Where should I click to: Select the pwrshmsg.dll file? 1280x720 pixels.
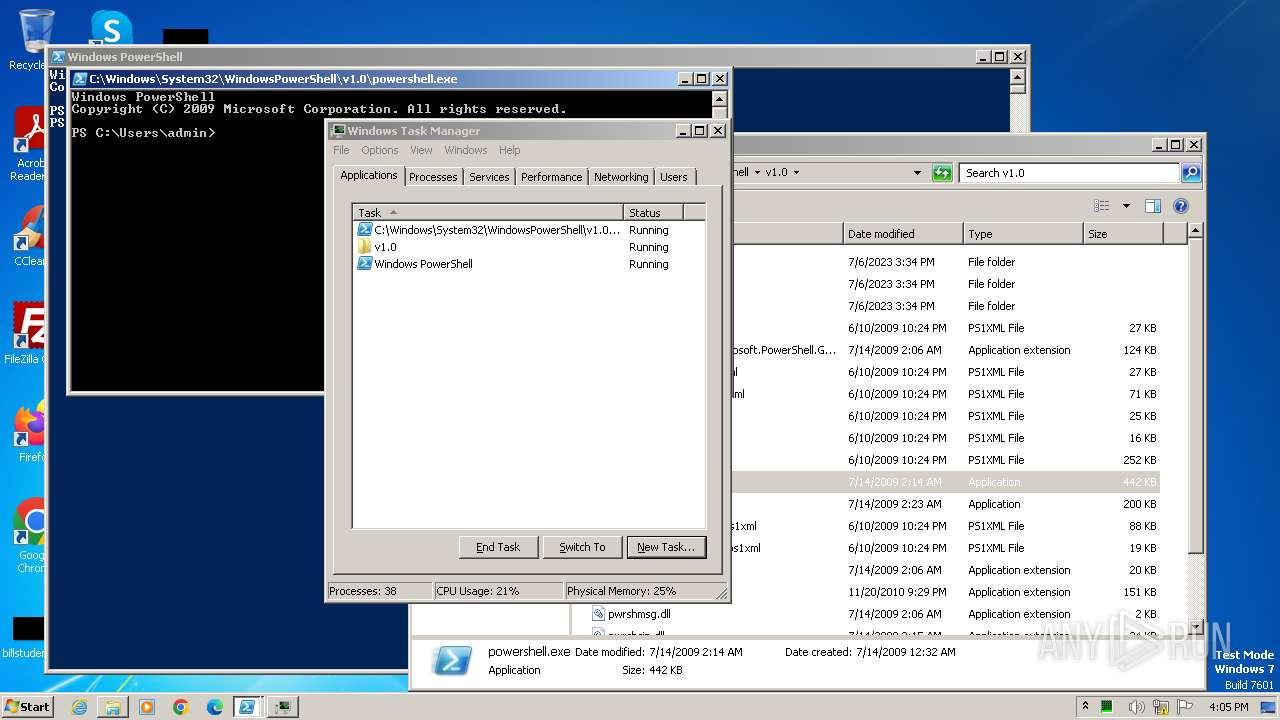click(x=639, y=614)
